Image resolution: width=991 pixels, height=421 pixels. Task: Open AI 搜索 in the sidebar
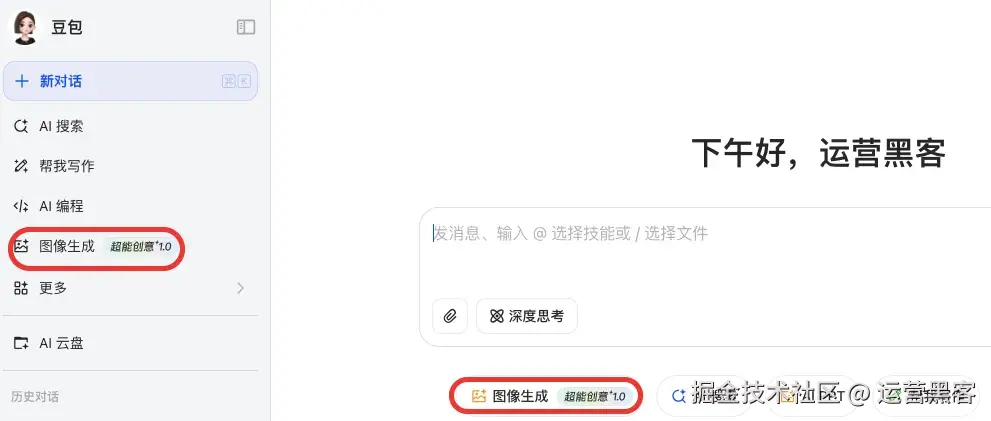click(48, 126)
